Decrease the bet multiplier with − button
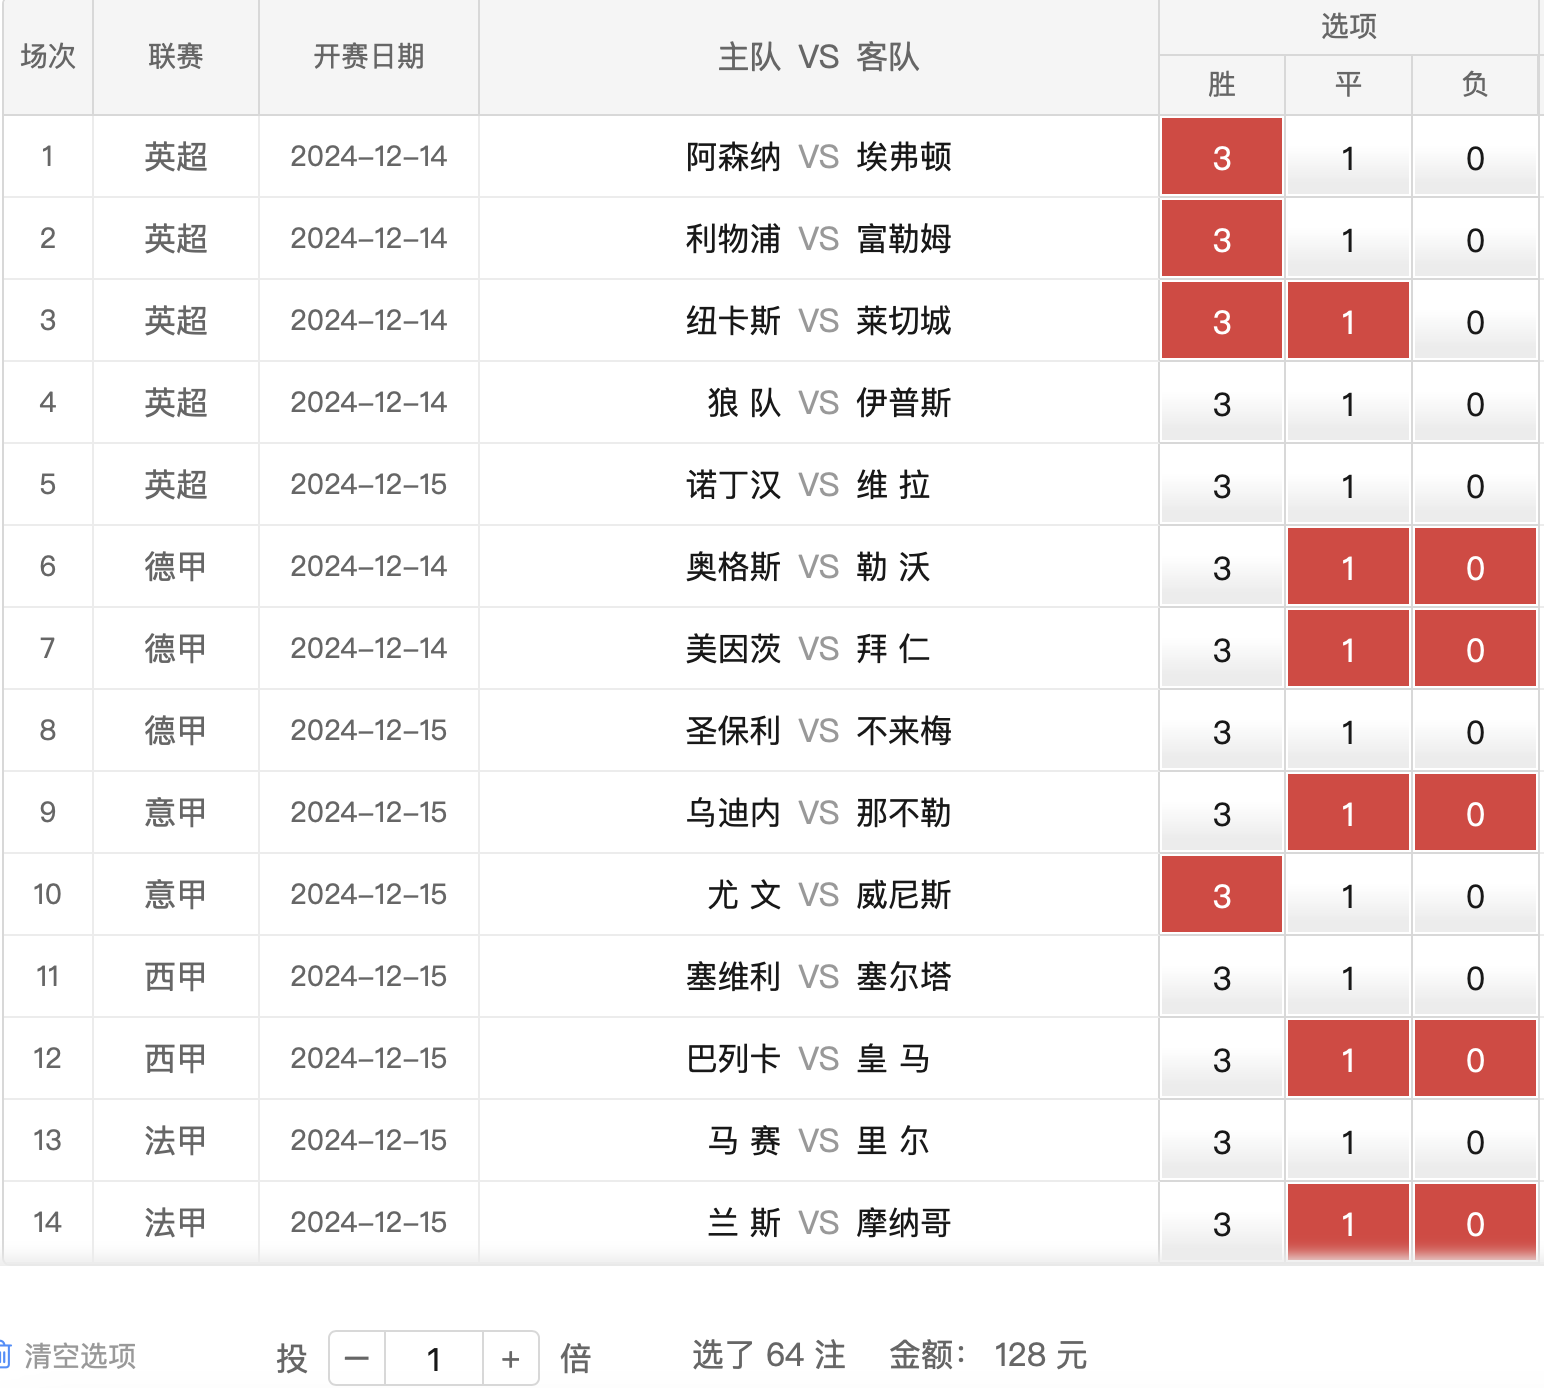Image resolution: width=1544 pixels, height=1388 pixels. tap(357, 1358)
